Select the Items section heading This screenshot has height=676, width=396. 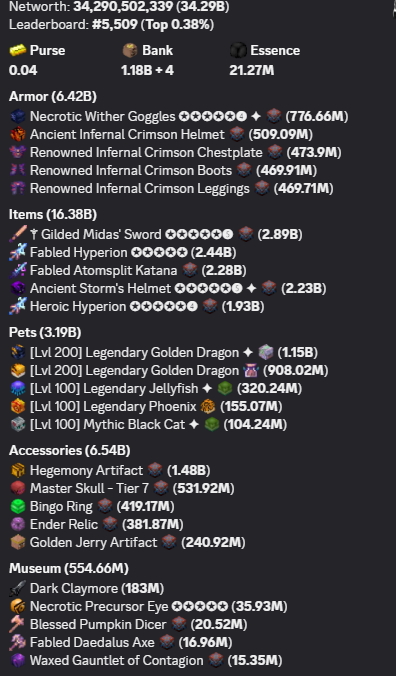tap(53, 214)
